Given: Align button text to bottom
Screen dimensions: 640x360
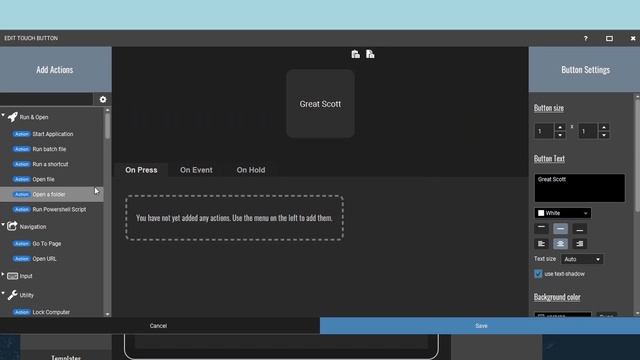Looking at the screenshot, I should (579, 229).
